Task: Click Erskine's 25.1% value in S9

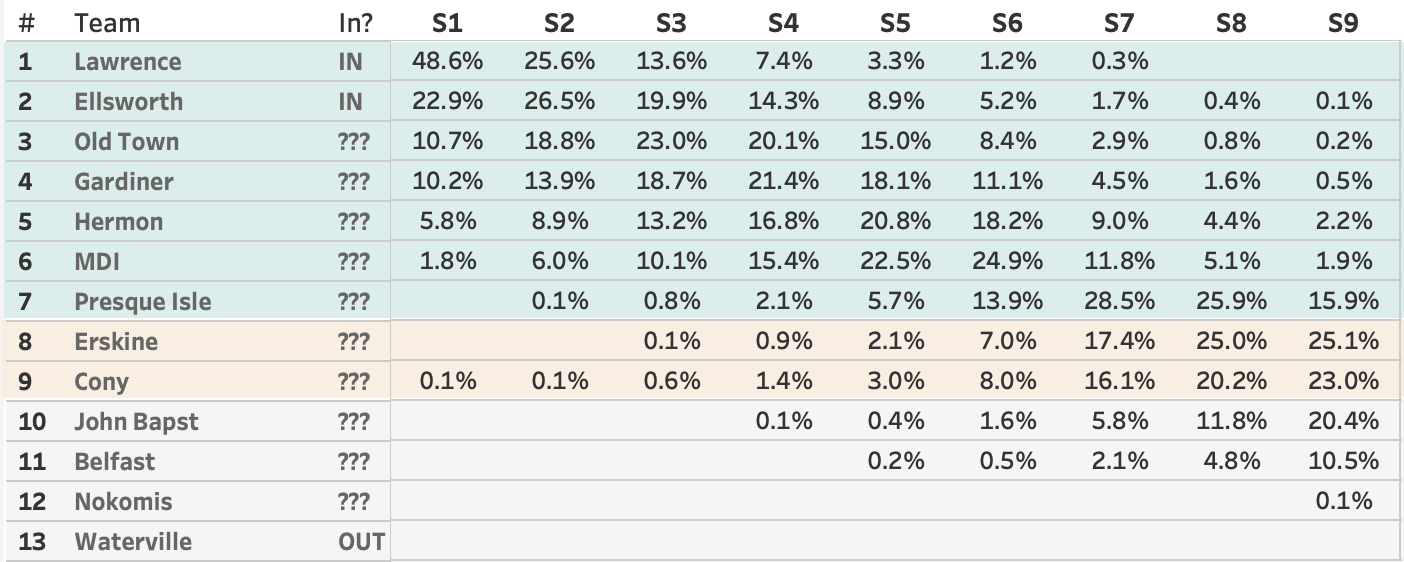Action: [1343, 342]
